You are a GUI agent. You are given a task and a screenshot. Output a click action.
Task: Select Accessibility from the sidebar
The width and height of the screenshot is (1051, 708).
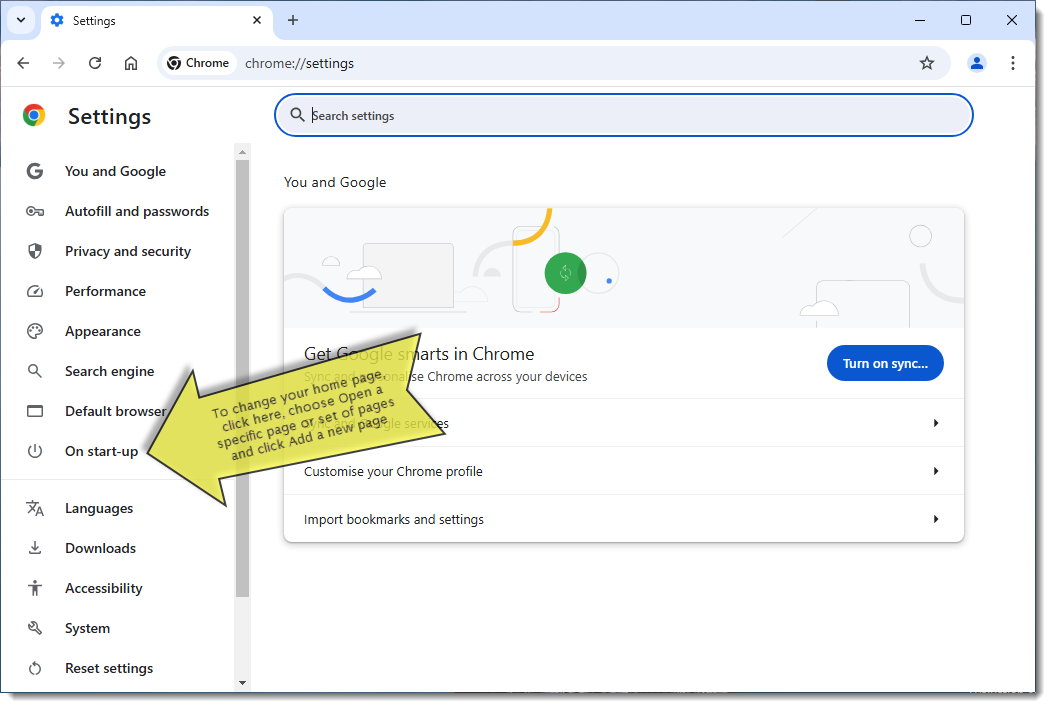(x=103, y=588)
